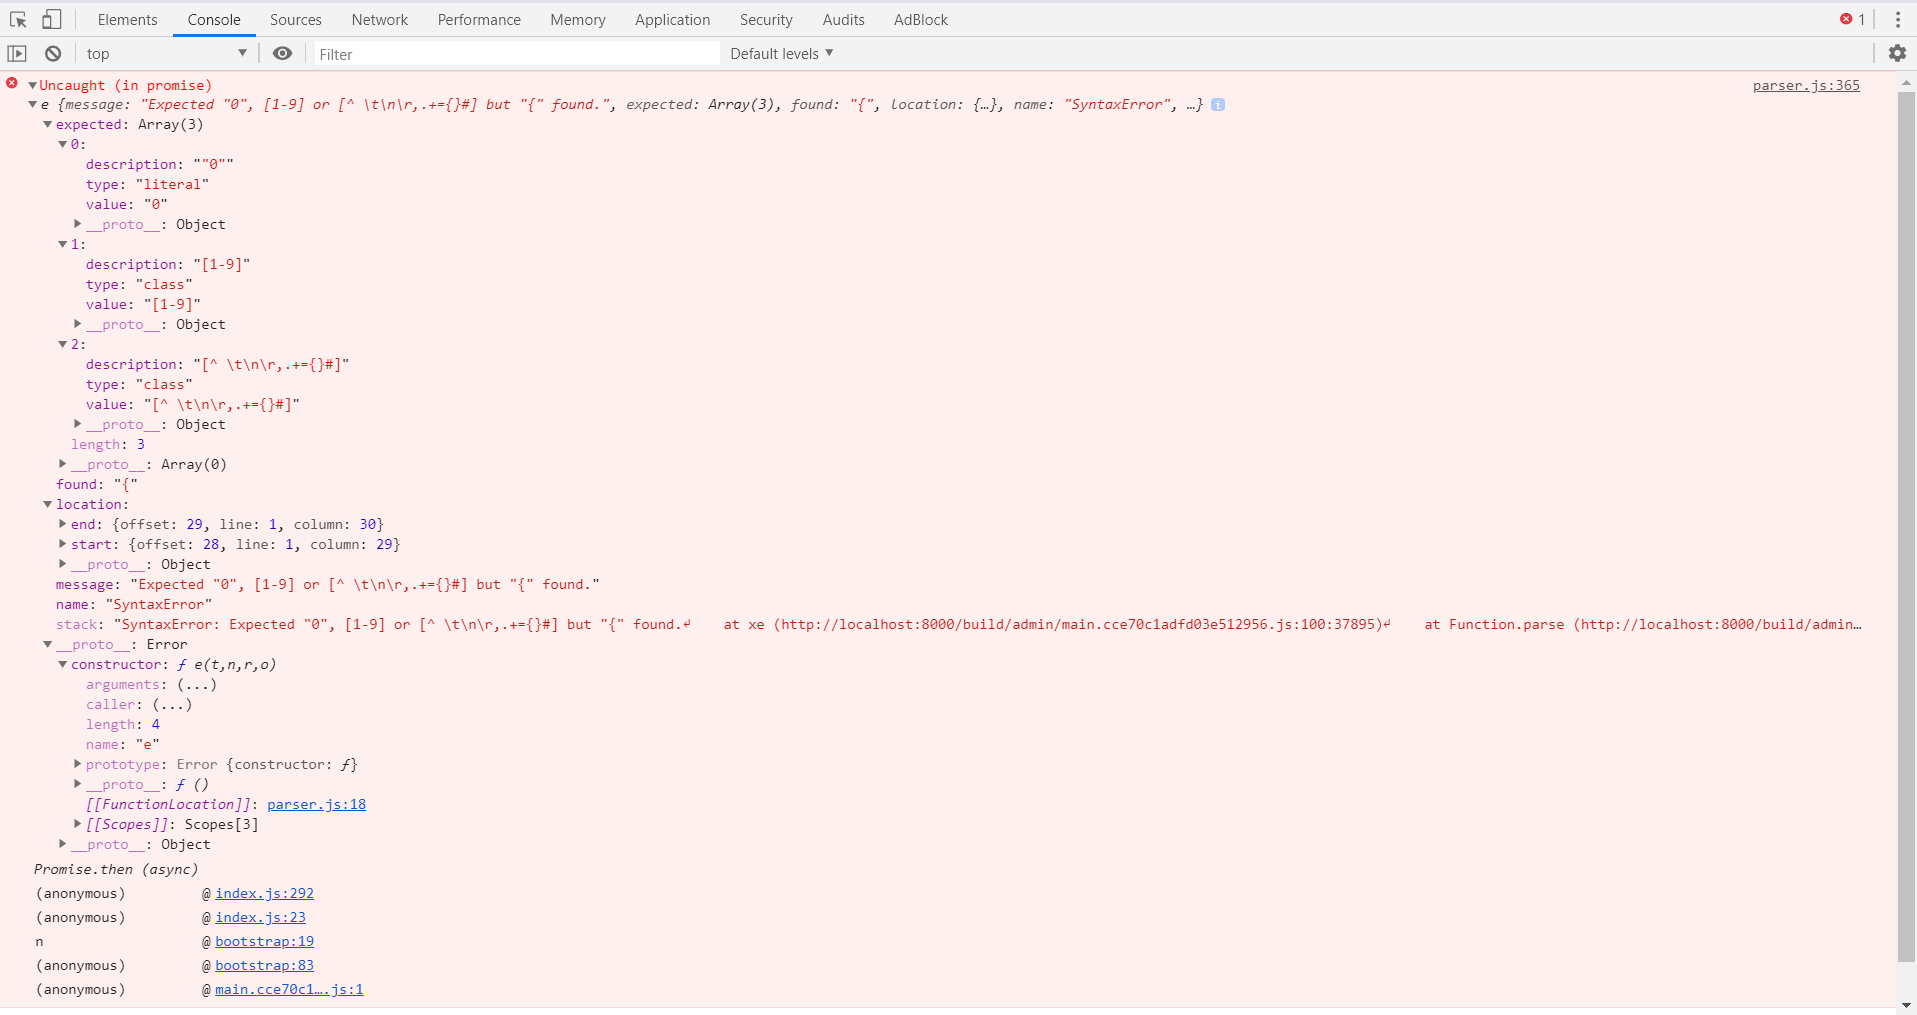Toggle the device toolbar icon
1917x1015 pixels.
click(51, 19)
